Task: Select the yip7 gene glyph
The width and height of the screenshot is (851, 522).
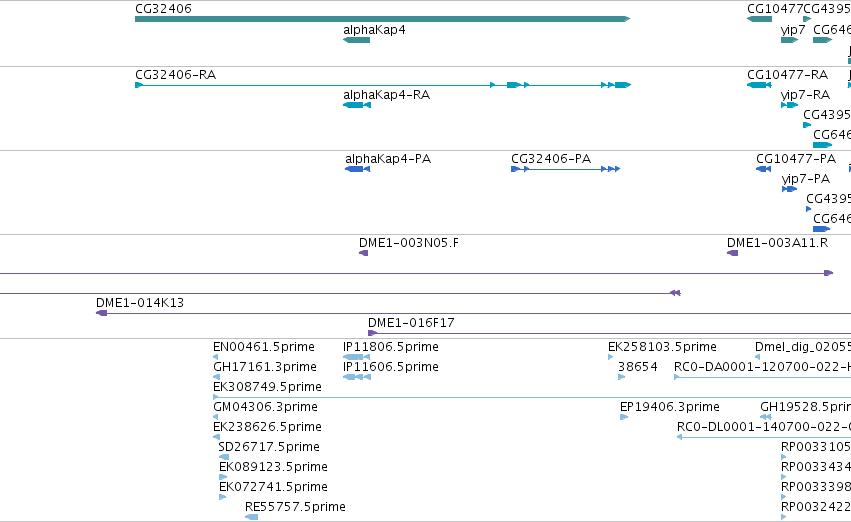Action: pyautogui.click(x=789, y=40)
